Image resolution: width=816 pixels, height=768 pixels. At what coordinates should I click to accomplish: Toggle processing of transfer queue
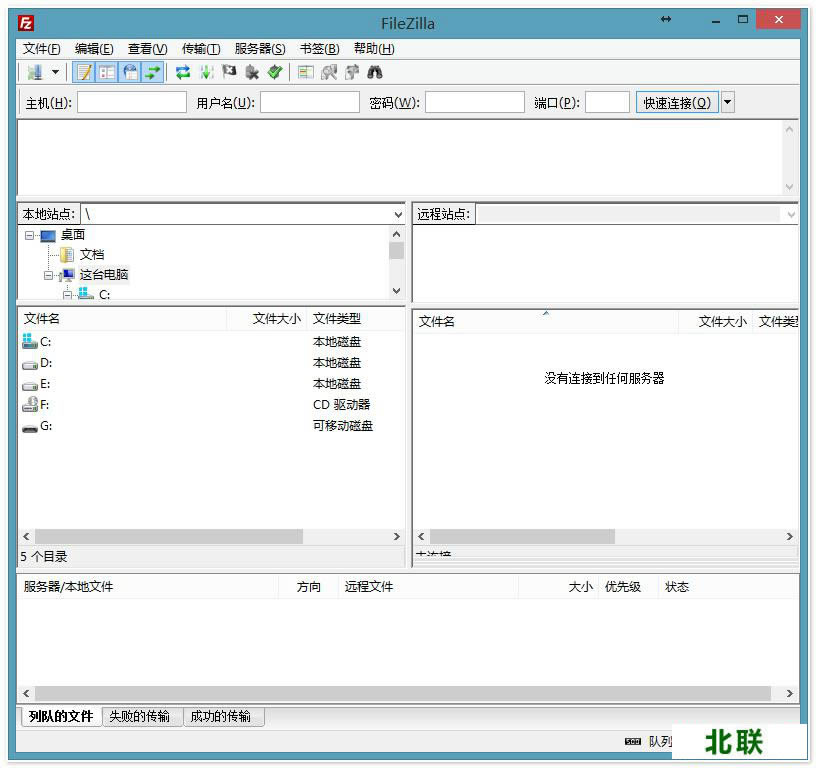207,72
